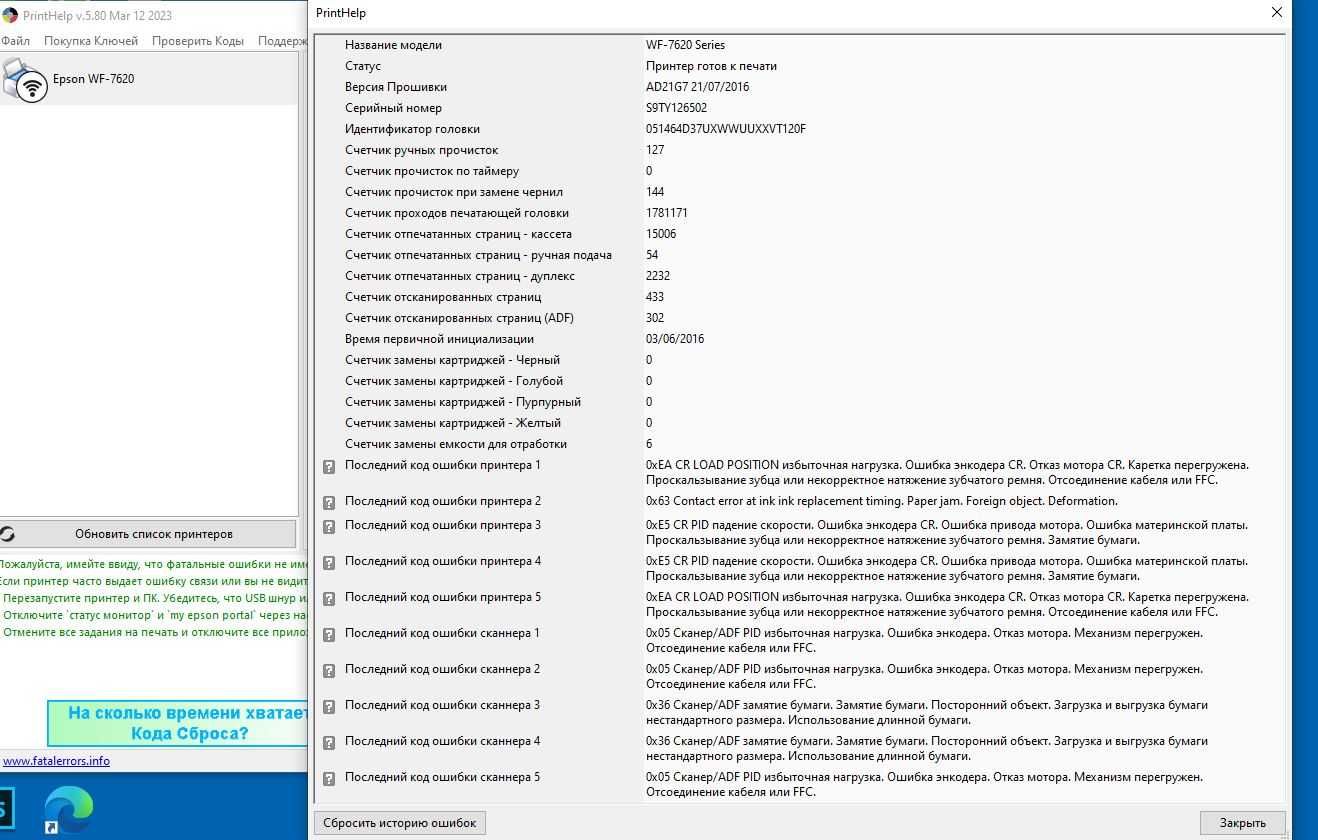Click ADF scanned pages count 302
The width and height of the screenshot is (1318, 840).
[655, 318]
